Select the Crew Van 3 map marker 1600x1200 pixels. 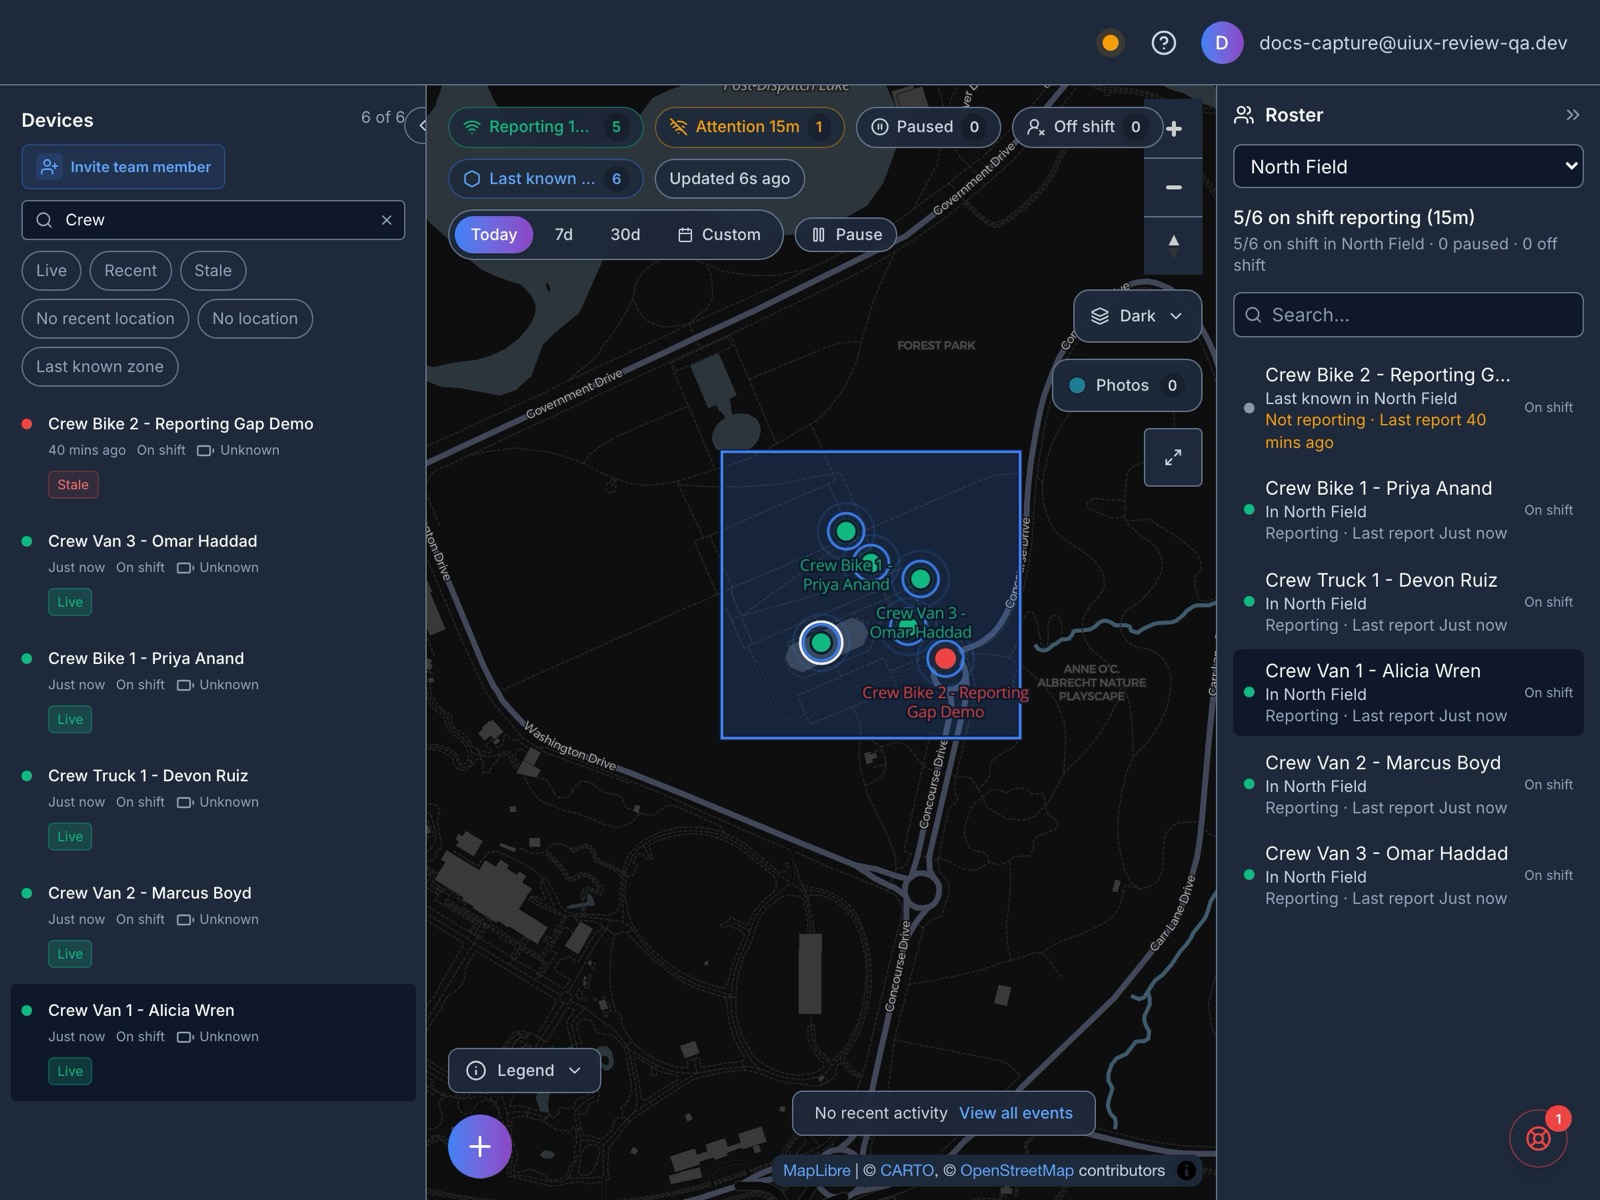(x=920, y=578)
